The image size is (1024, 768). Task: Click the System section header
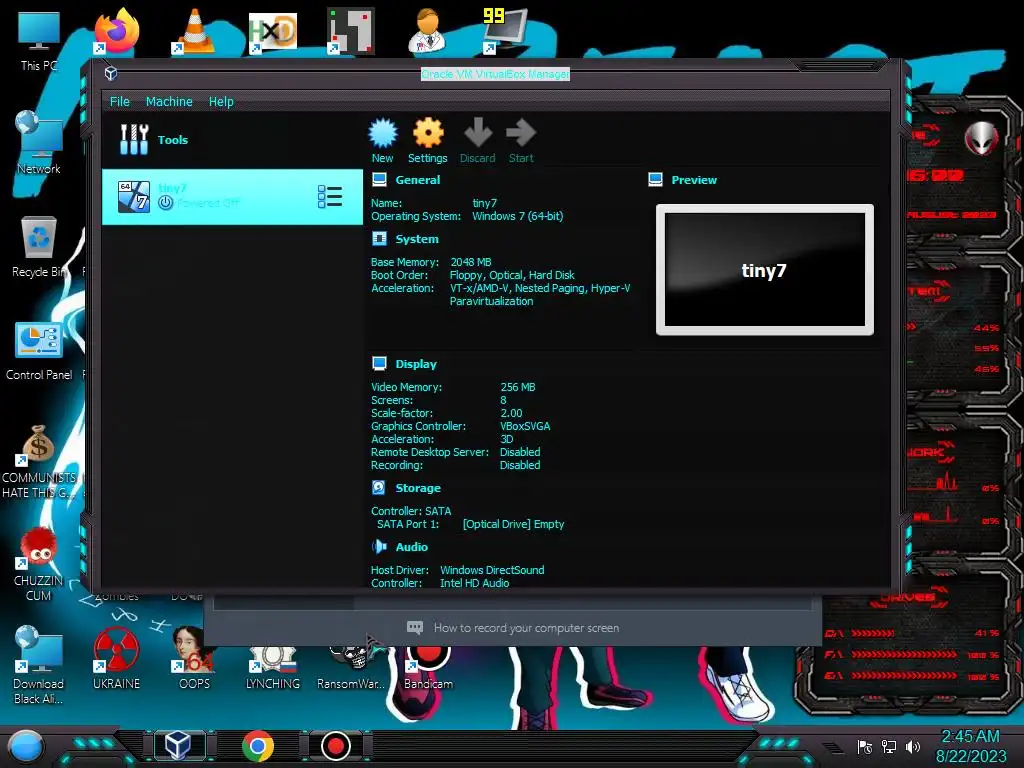coord(417,239)
